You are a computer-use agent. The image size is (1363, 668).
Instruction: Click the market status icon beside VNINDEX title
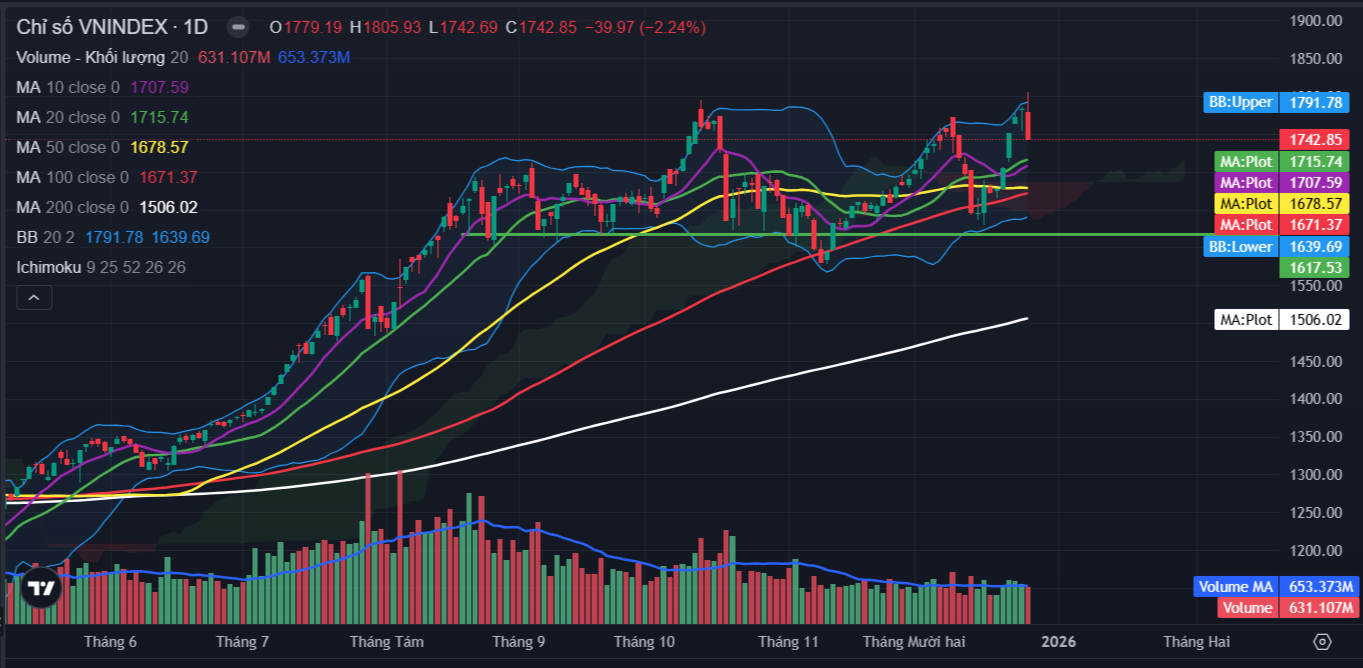(237, 27)
